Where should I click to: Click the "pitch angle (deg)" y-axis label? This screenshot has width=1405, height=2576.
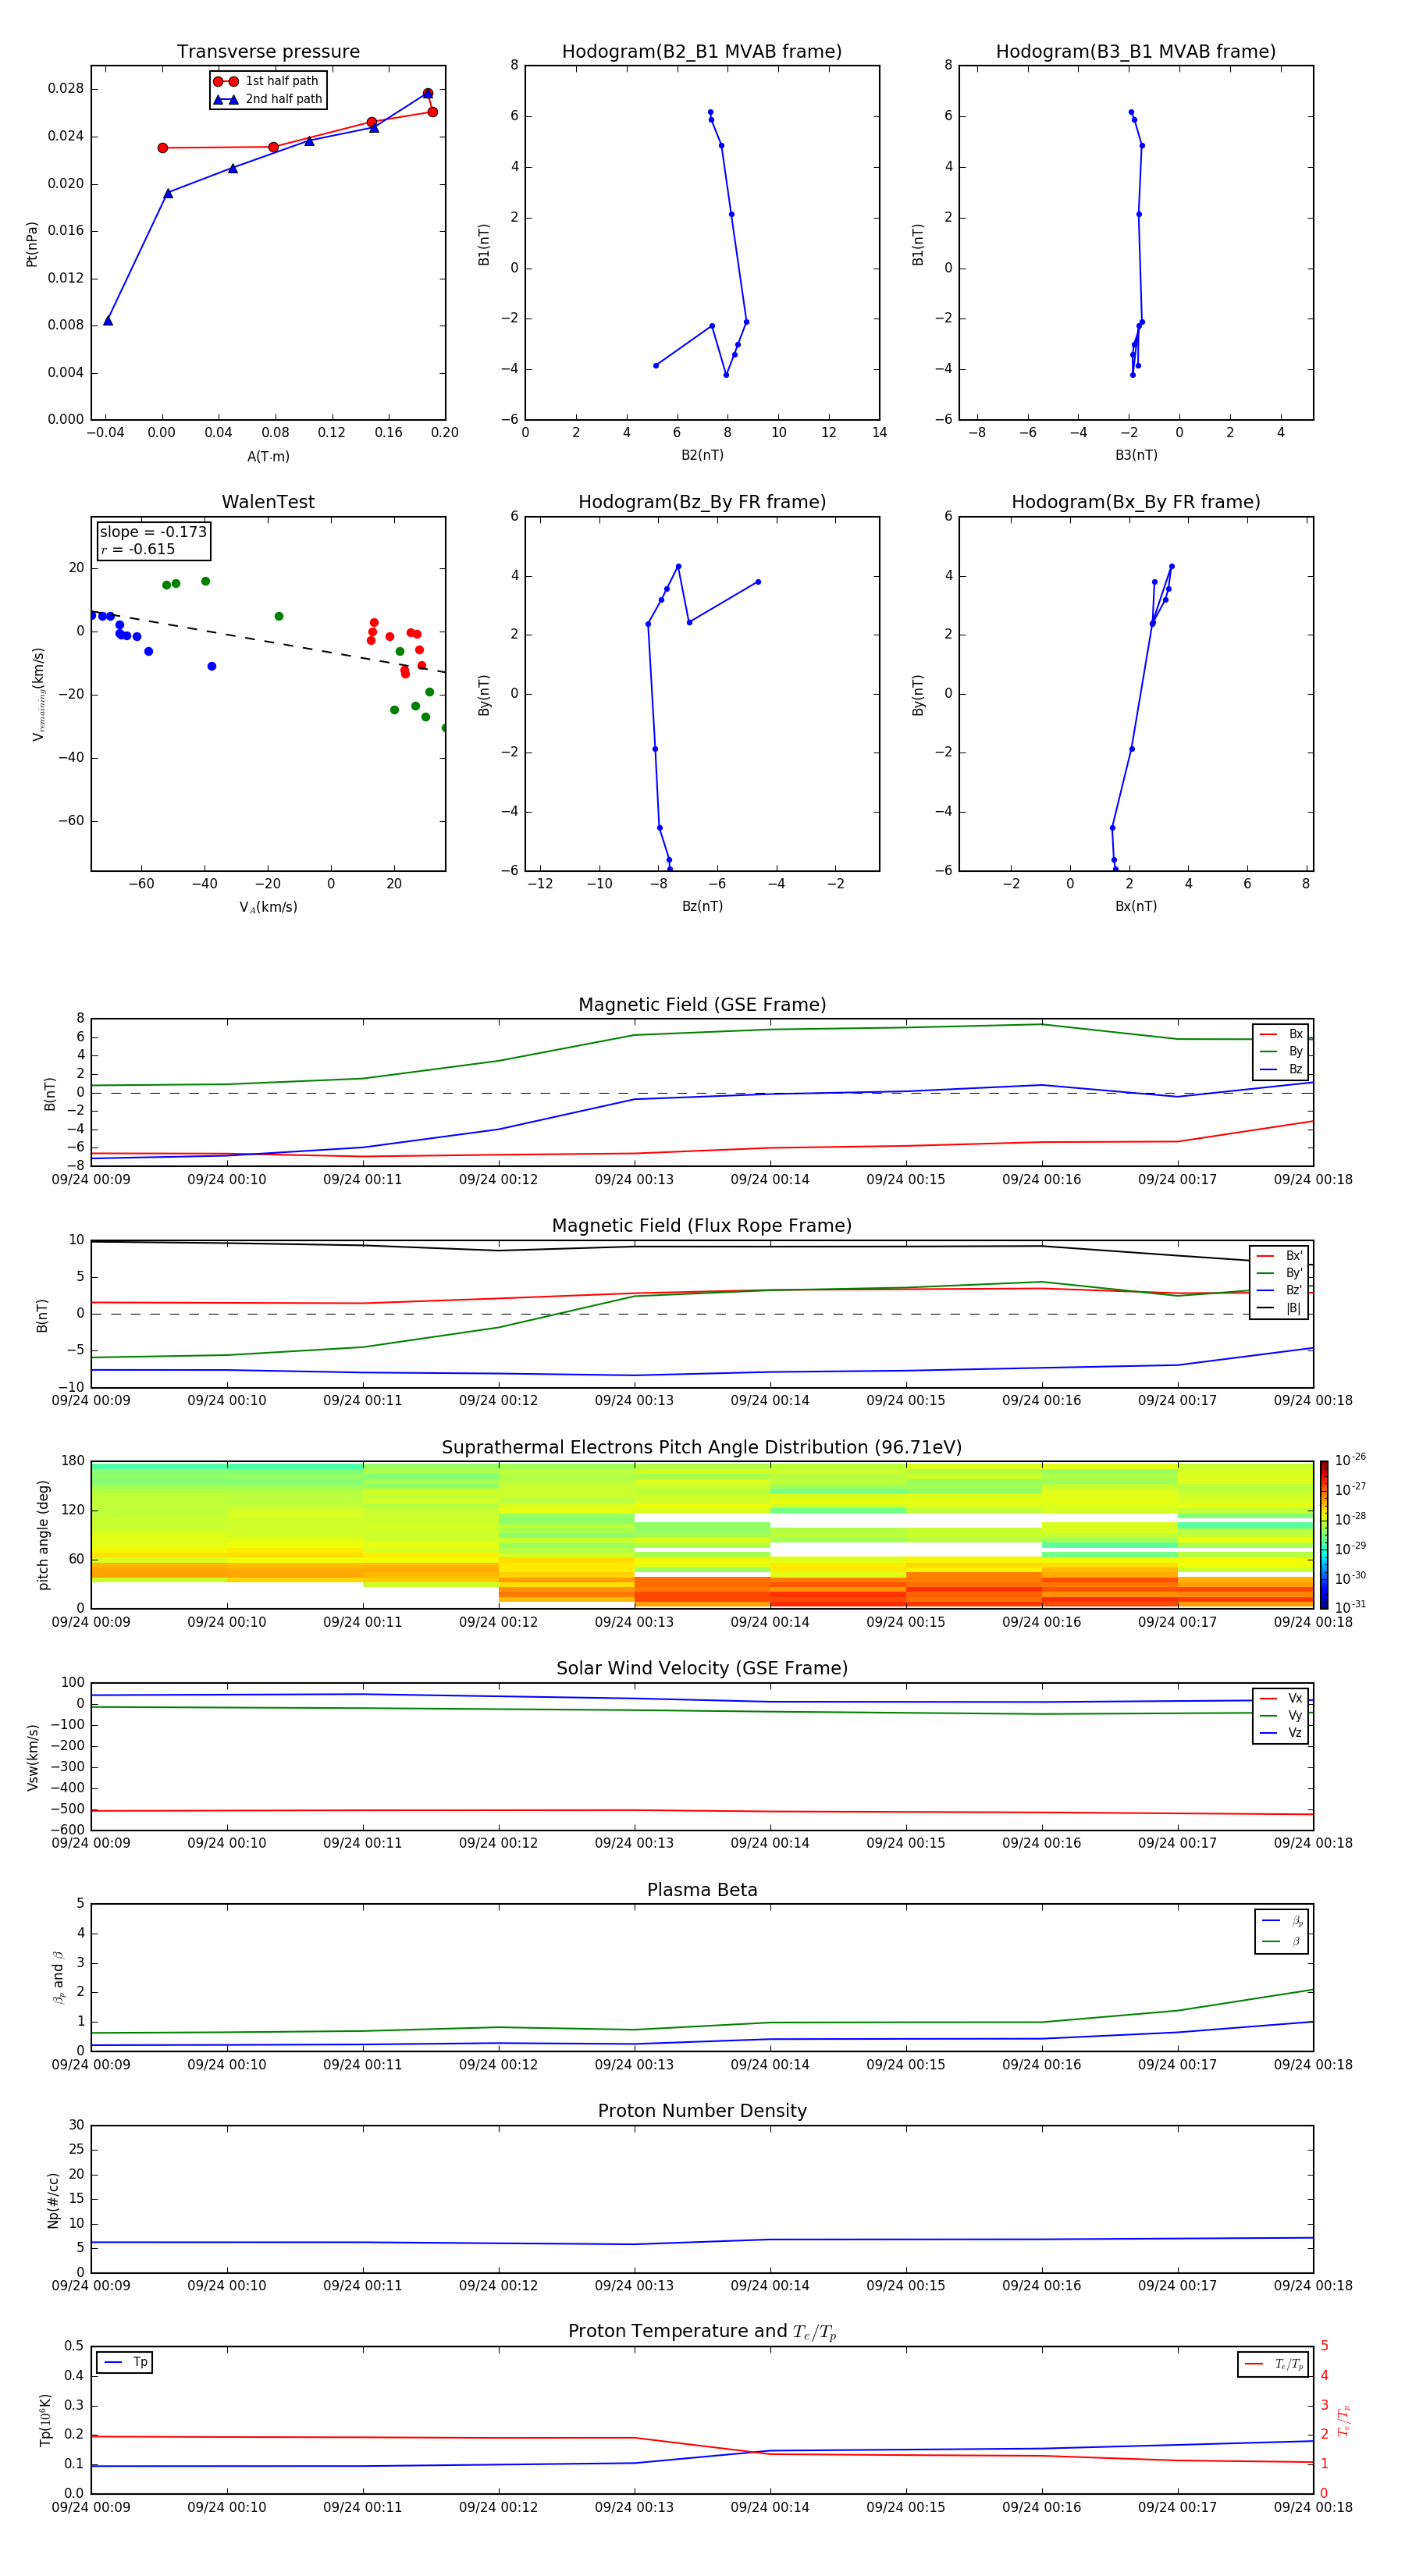click(x=43, y=1535)
